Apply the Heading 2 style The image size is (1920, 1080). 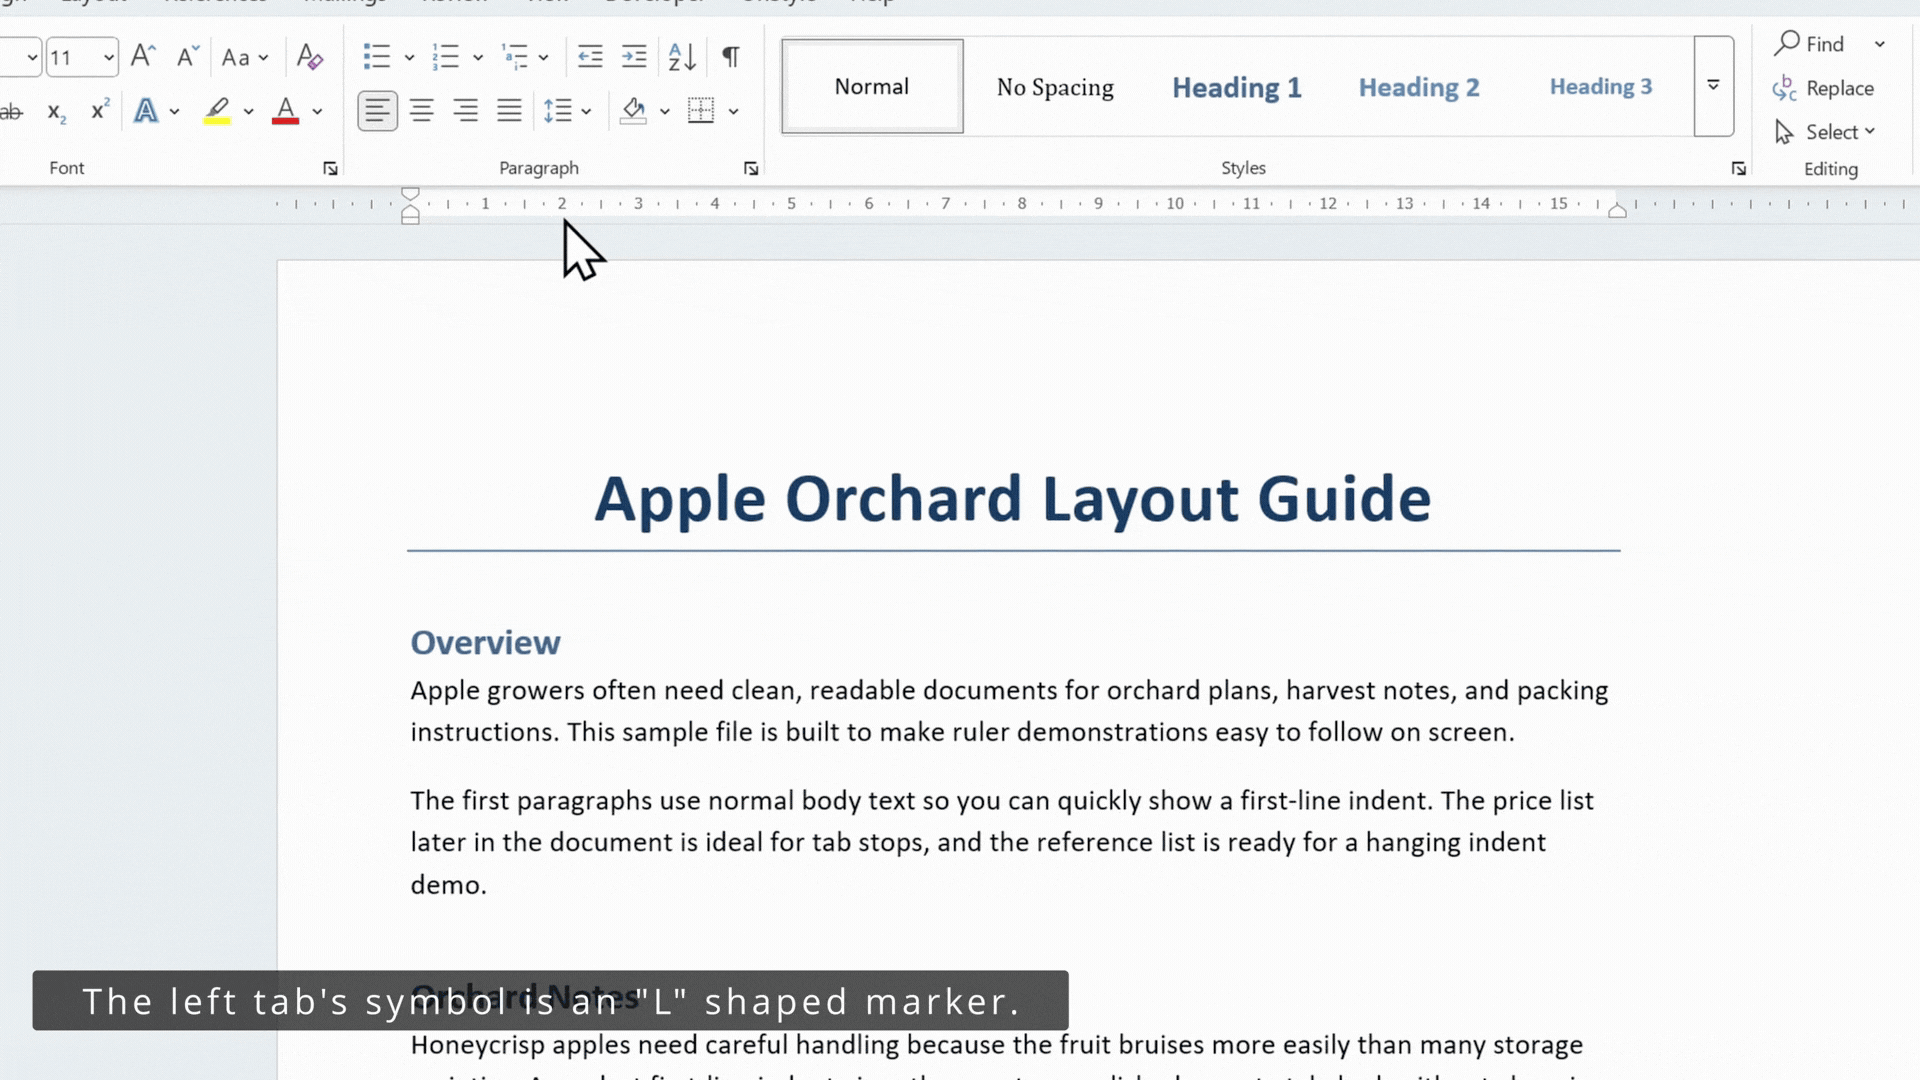tap(1418, 87)
